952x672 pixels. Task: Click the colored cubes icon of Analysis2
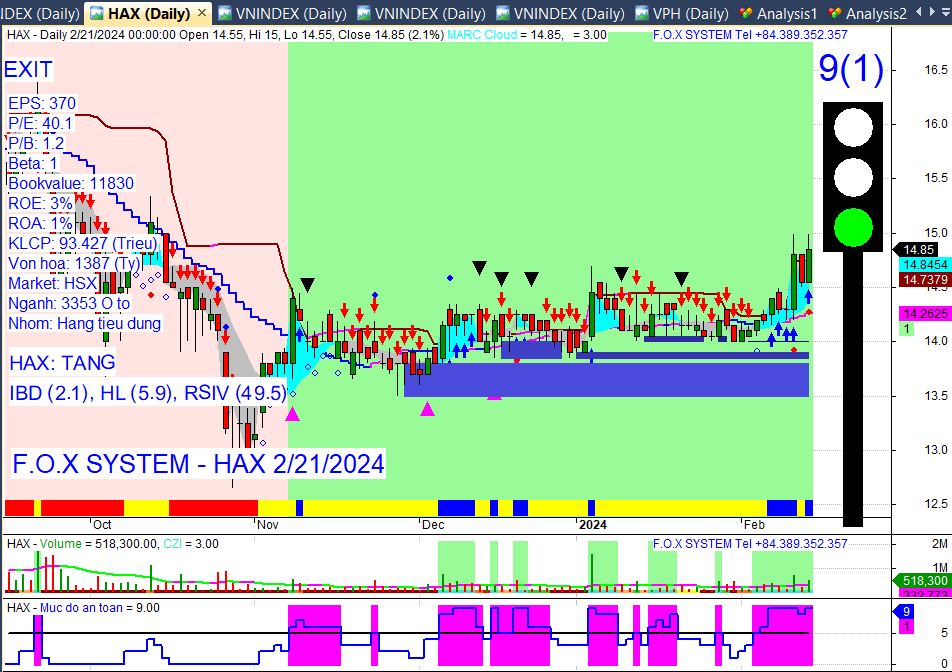pos(835,13)
